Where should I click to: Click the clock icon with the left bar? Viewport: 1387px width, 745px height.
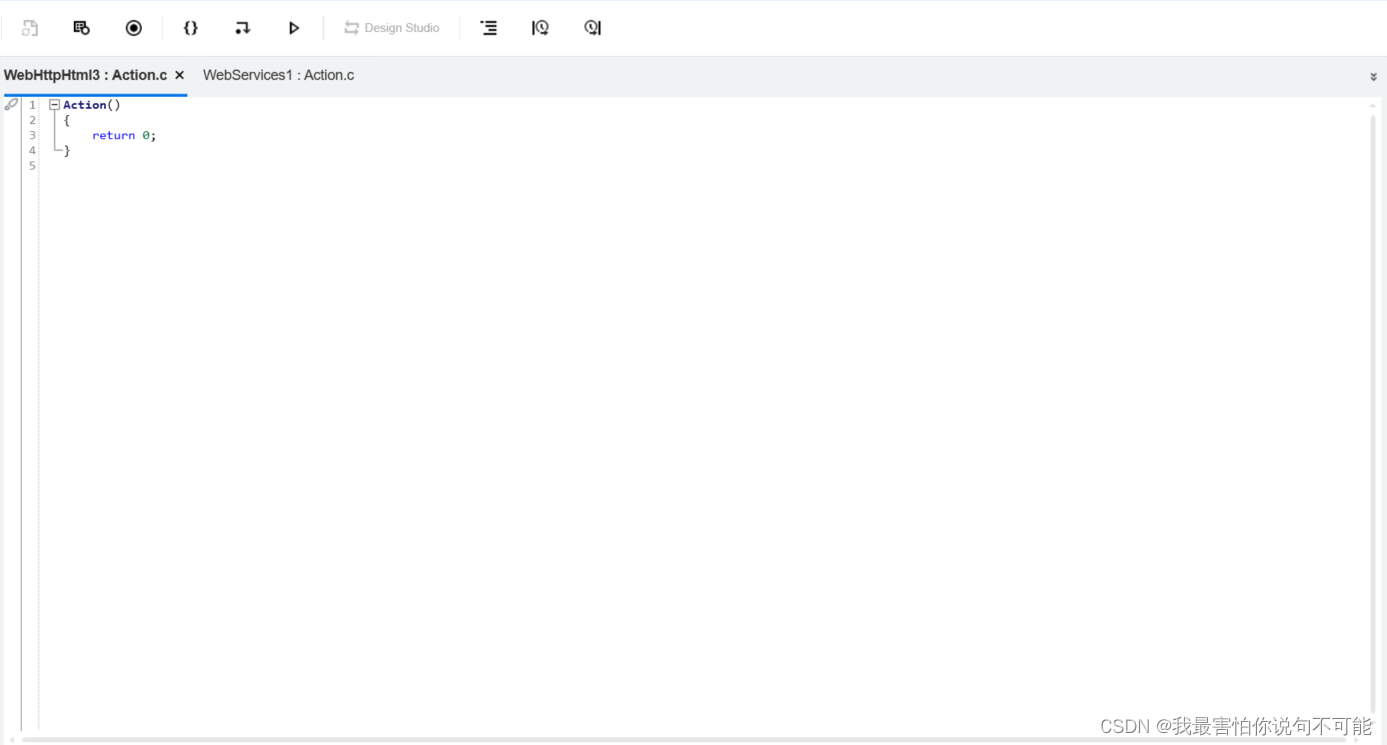541,28
